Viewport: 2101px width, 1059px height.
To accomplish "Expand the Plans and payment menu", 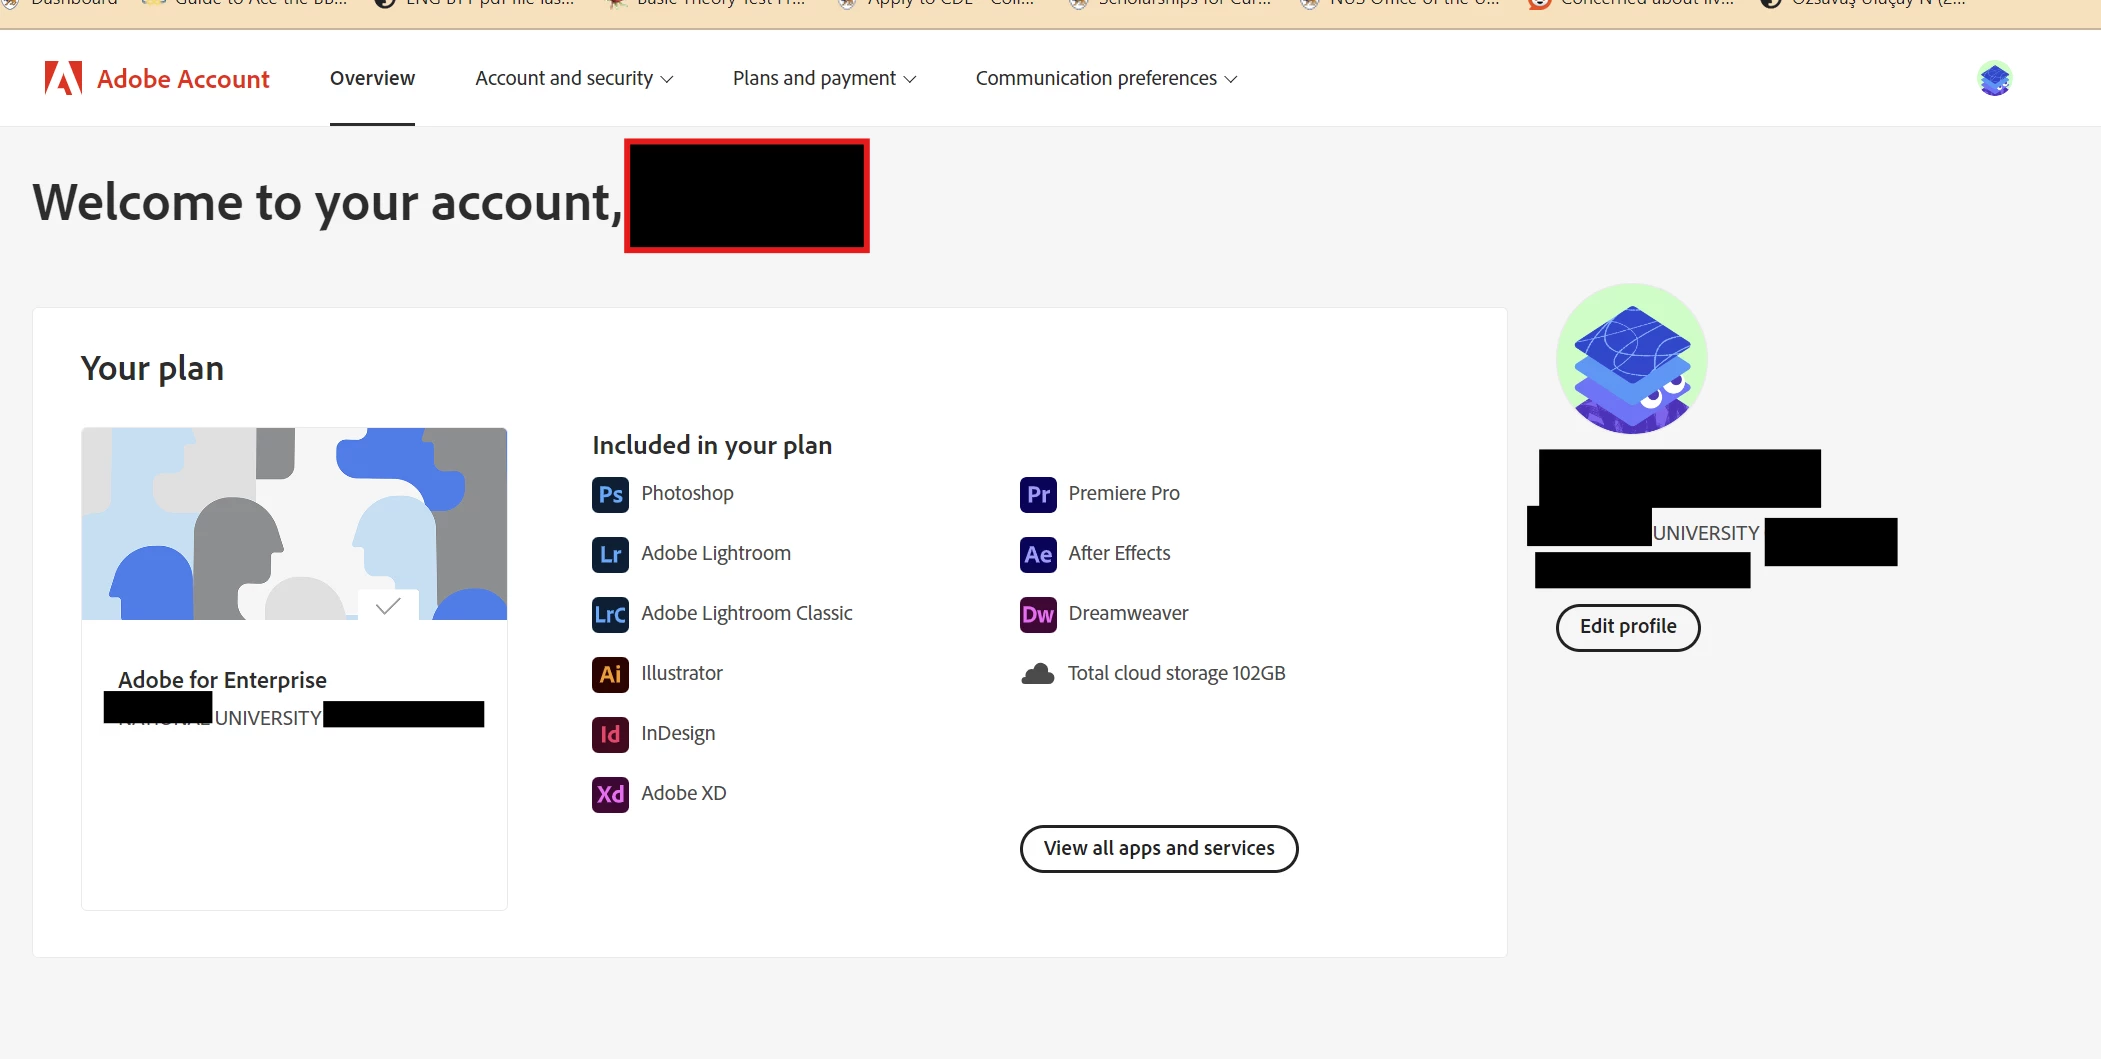I will 824,78.
